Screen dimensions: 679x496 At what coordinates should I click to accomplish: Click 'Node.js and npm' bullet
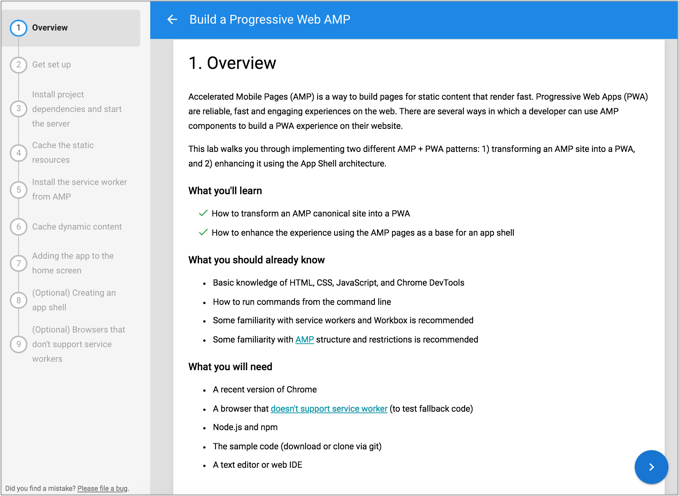pos(245,427)
